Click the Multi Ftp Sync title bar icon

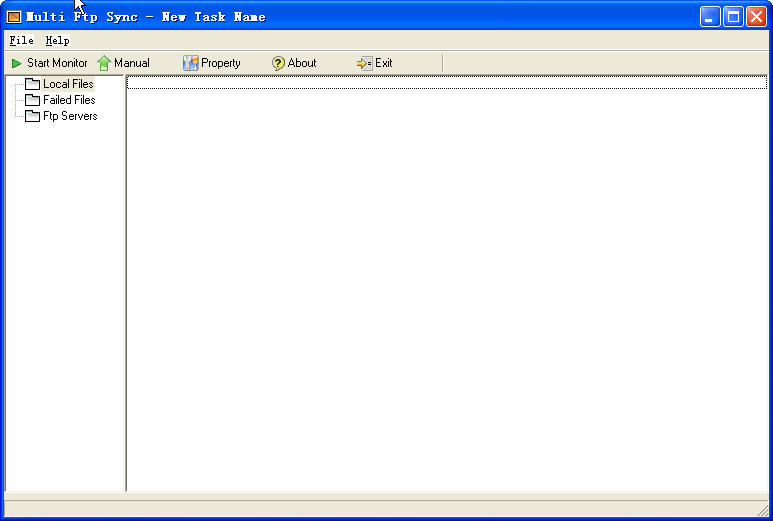click(x=14, y=17)
